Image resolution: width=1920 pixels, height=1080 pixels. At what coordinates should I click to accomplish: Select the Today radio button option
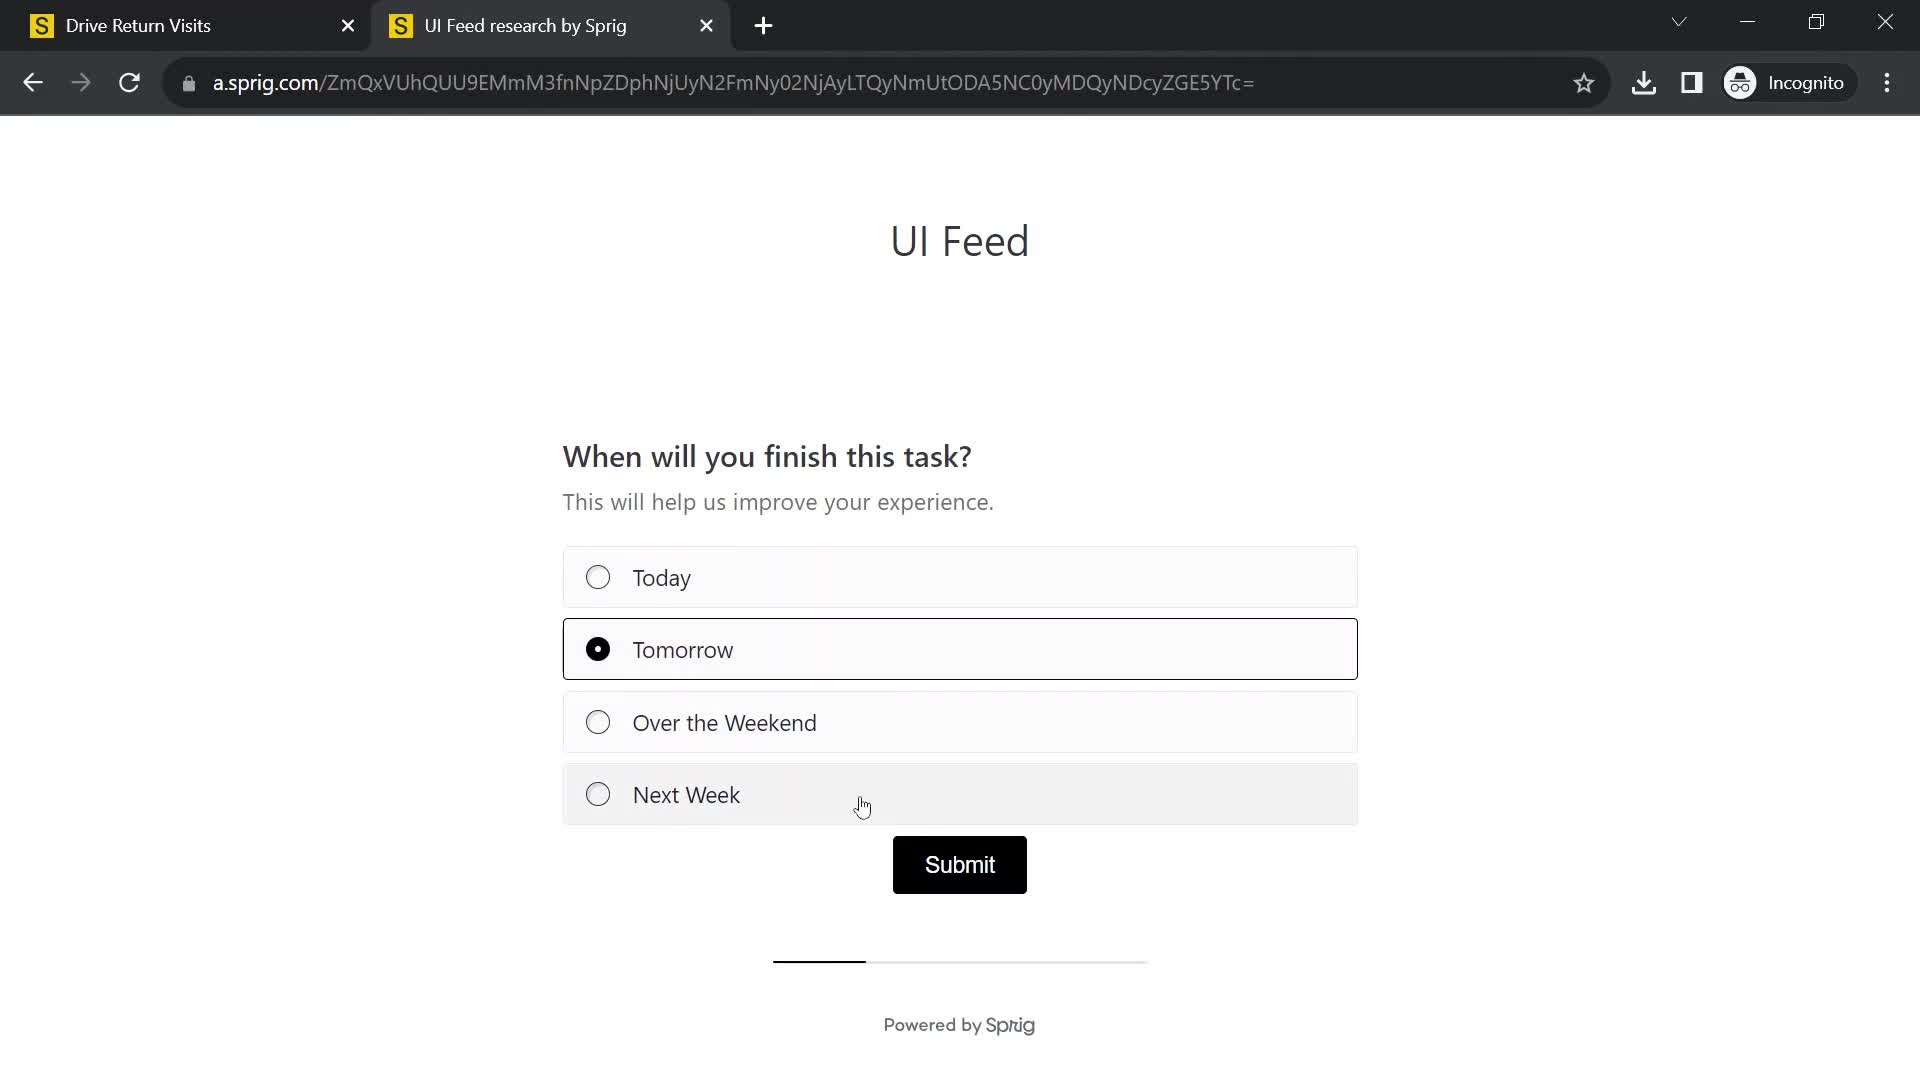click(x=599, y=578)
